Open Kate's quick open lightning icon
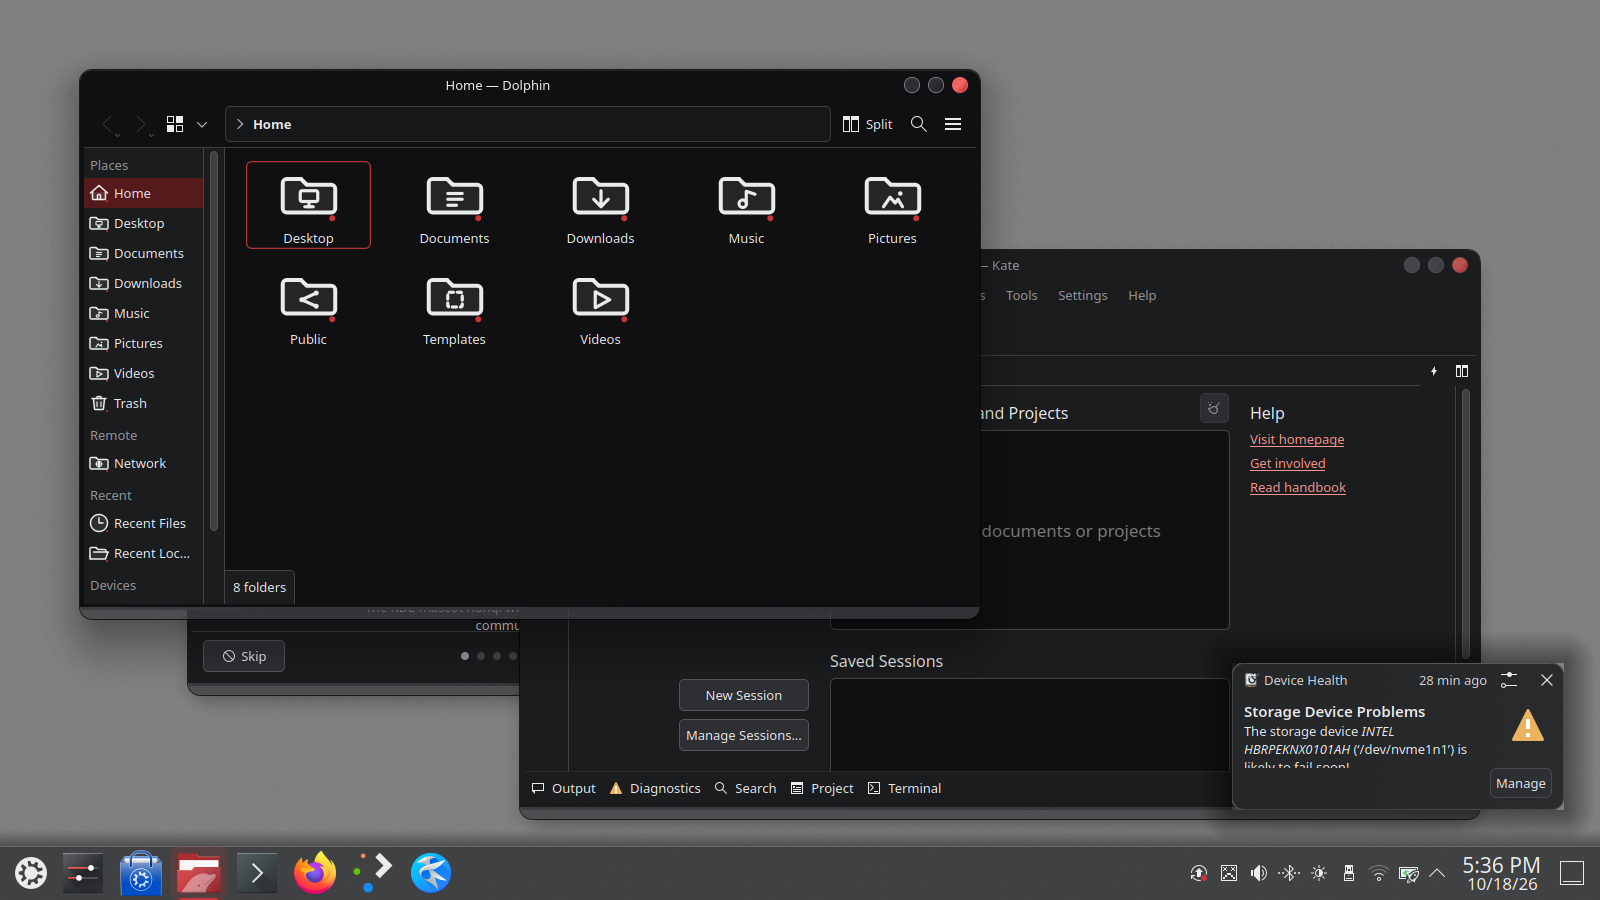Viewport: 1600px width, 900px height. tap(1434, 371)
